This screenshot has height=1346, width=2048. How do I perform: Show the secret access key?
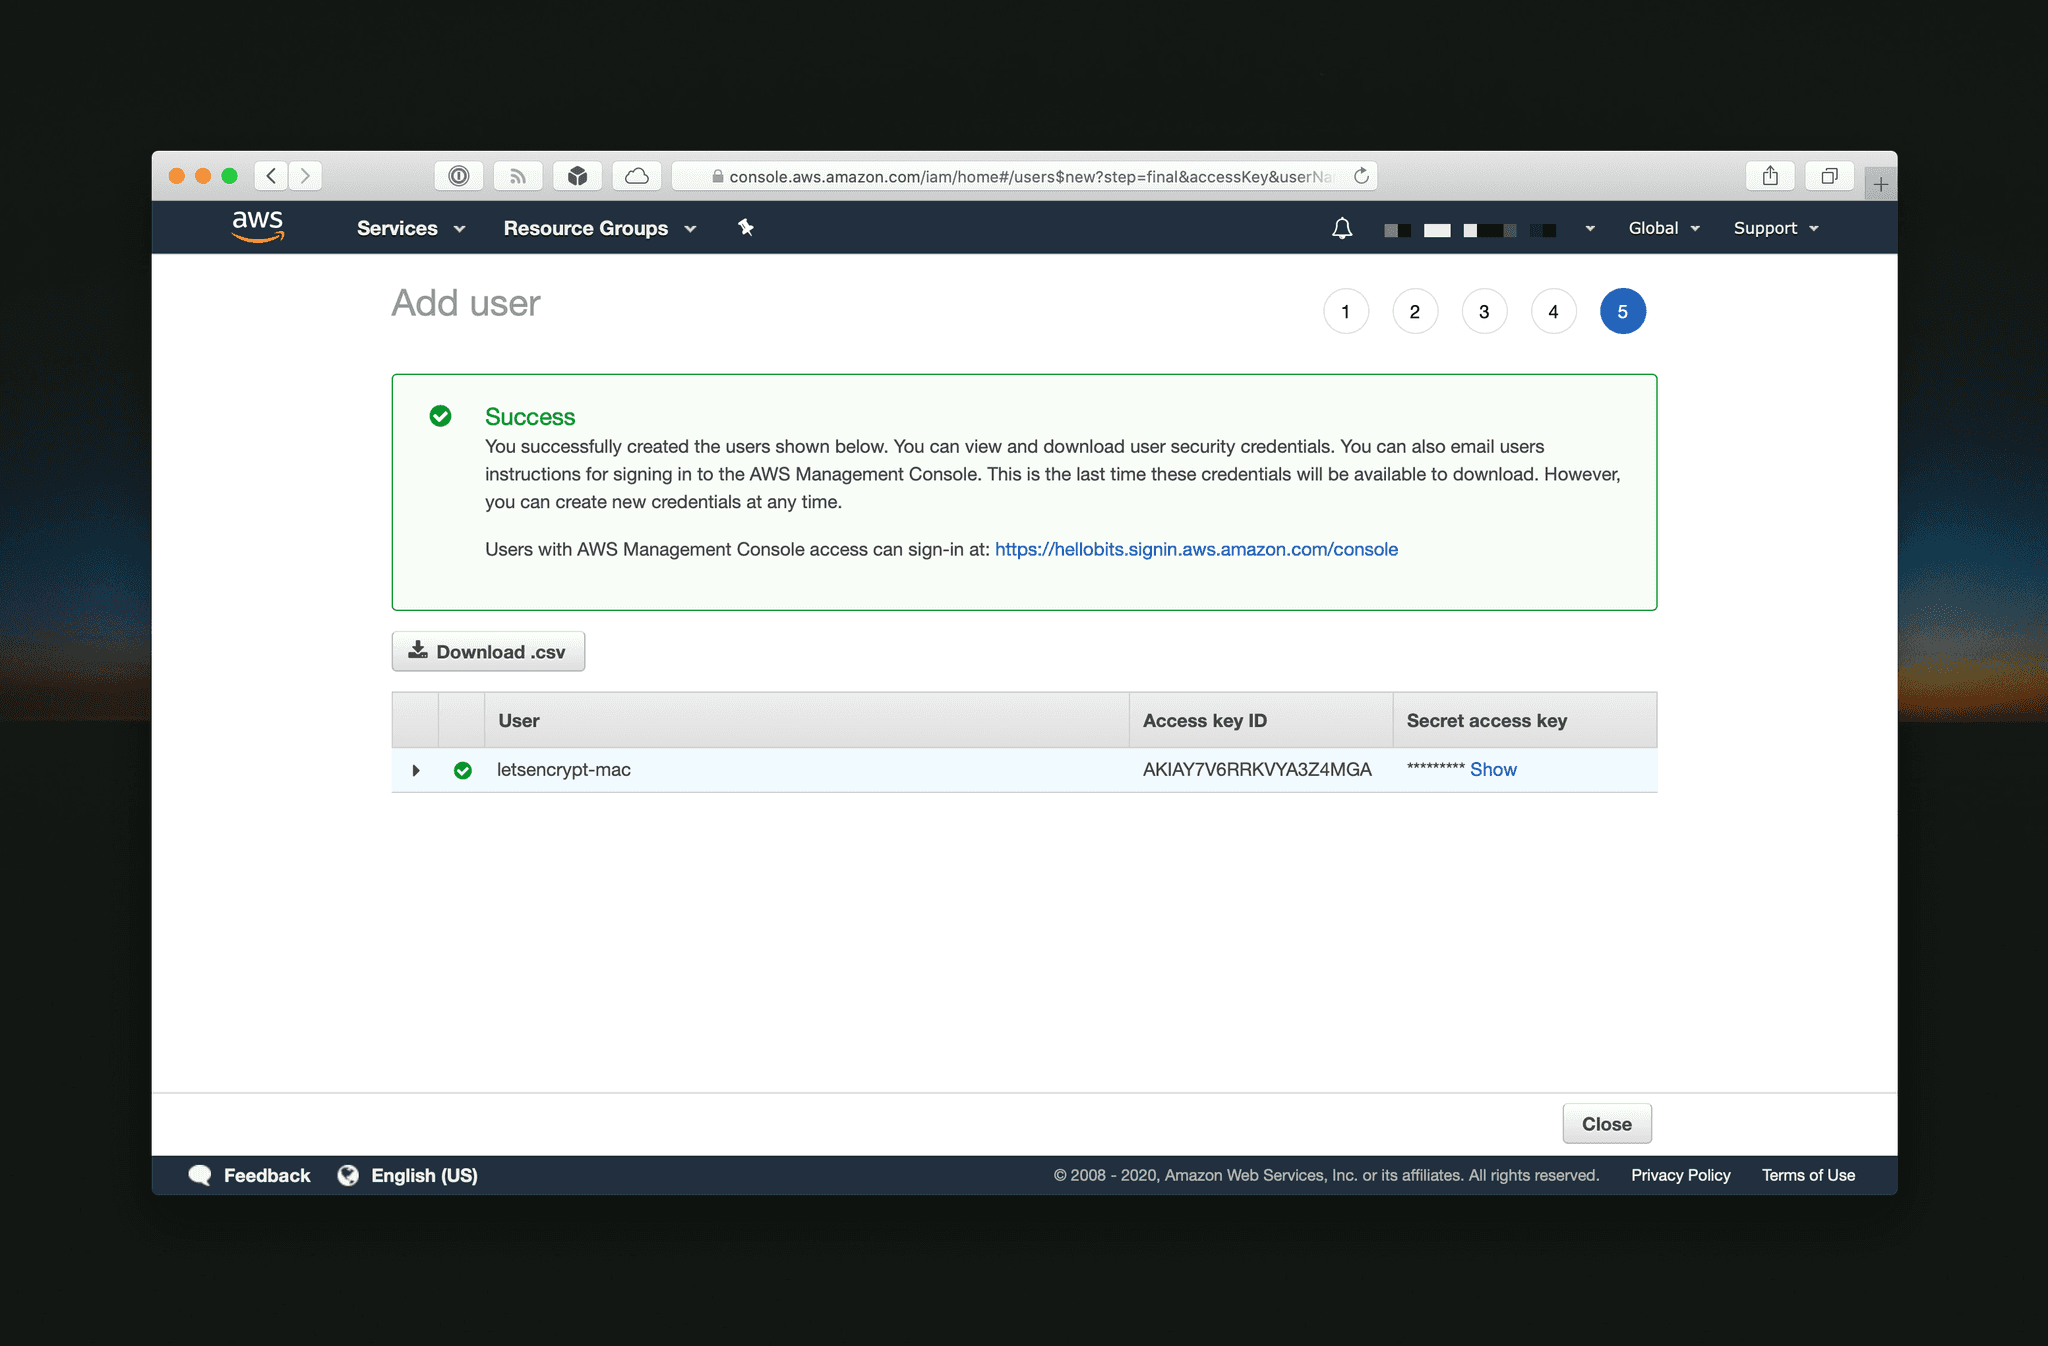1492,770
